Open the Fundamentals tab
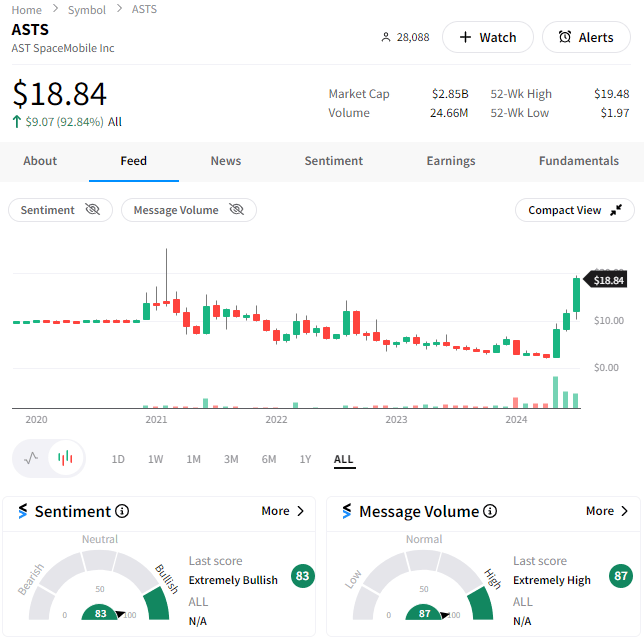644x641 pixels. (x=578, y=161)
